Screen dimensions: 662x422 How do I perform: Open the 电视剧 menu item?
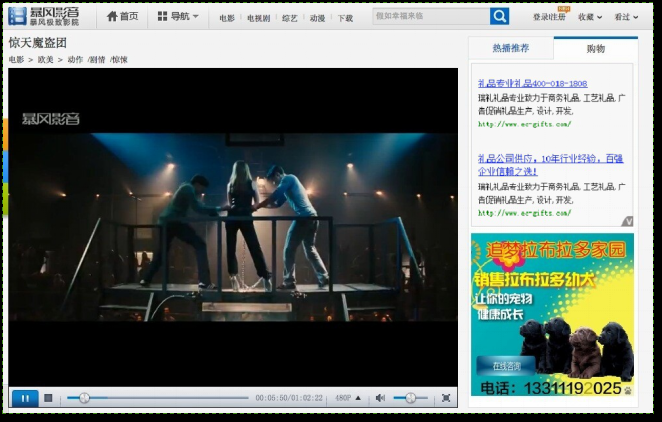pos(257,18)
